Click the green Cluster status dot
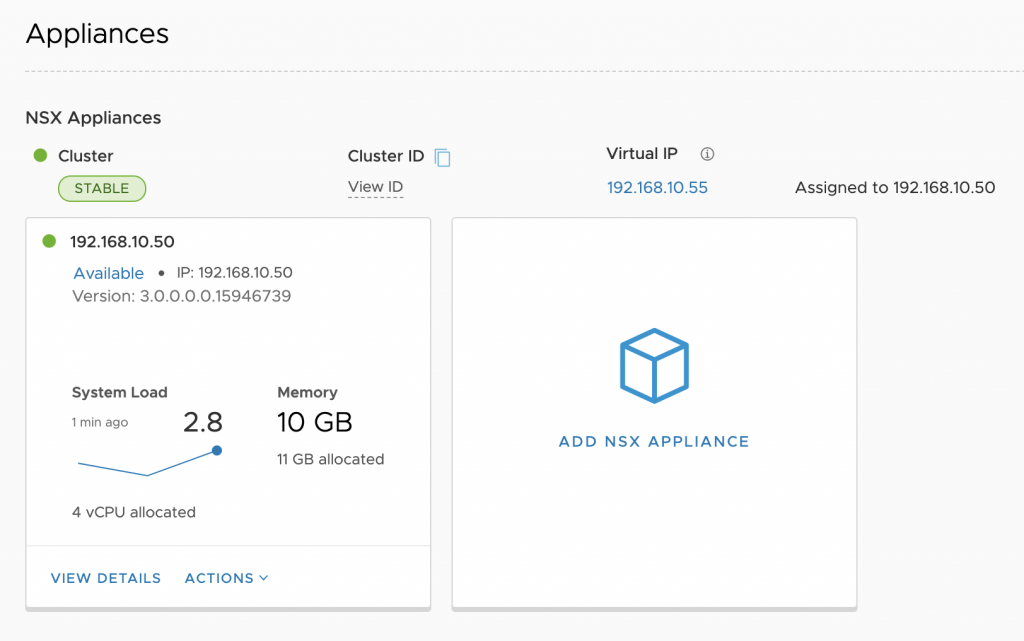This screenshot has width=1024, height=641. tap(40, 155)
